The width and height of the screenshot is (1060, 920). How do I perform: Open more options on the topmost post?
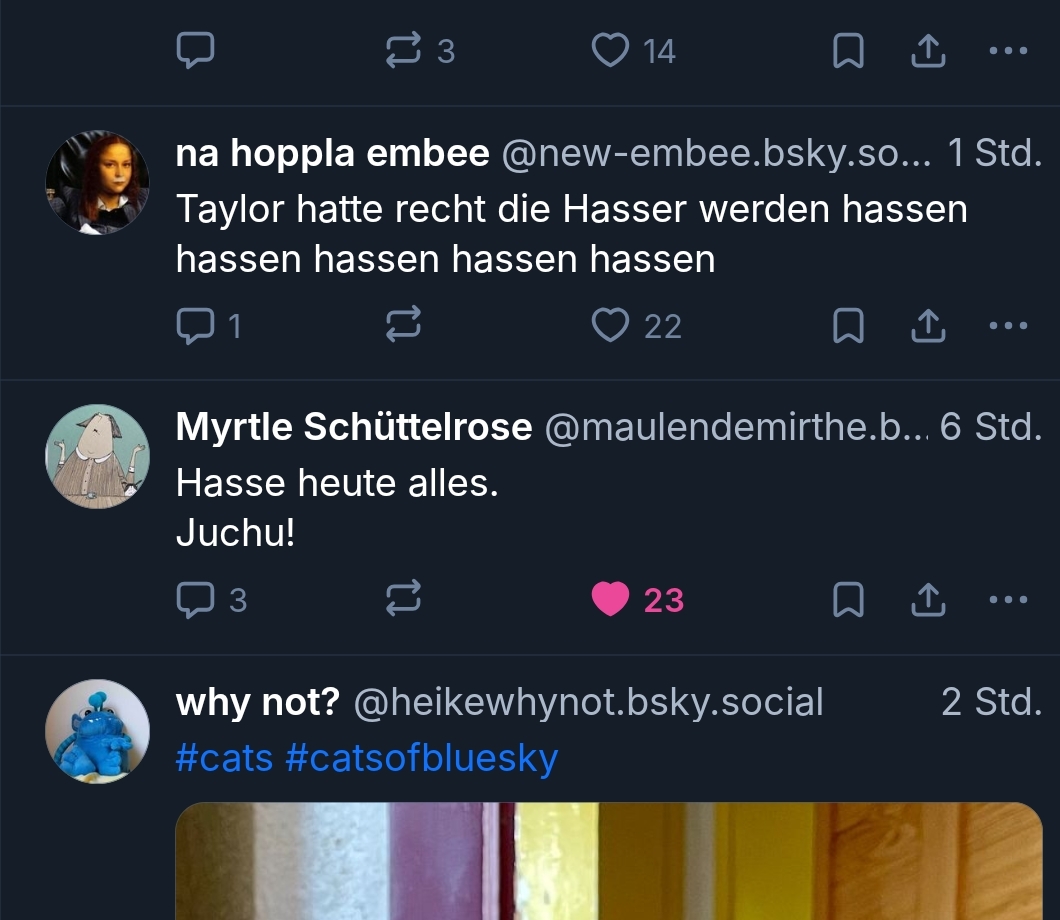(x=1007, y=51)
